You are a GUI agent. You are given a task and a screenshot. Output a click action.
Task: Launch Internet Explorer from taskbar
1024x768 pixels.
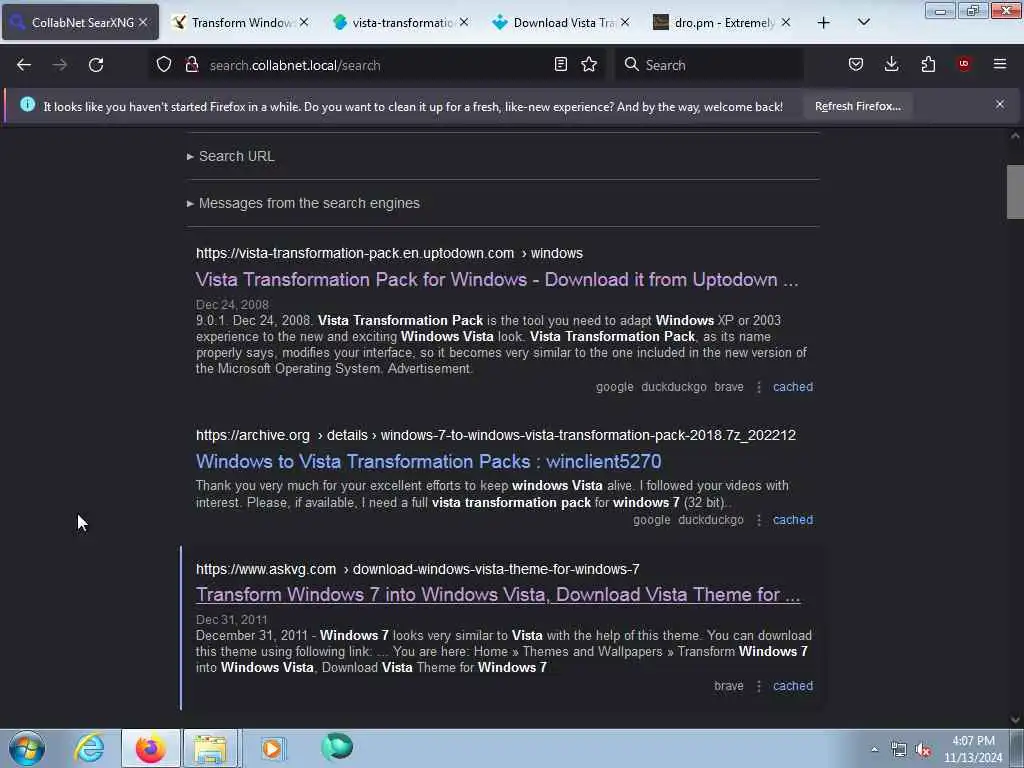click(x=89, y=748)
